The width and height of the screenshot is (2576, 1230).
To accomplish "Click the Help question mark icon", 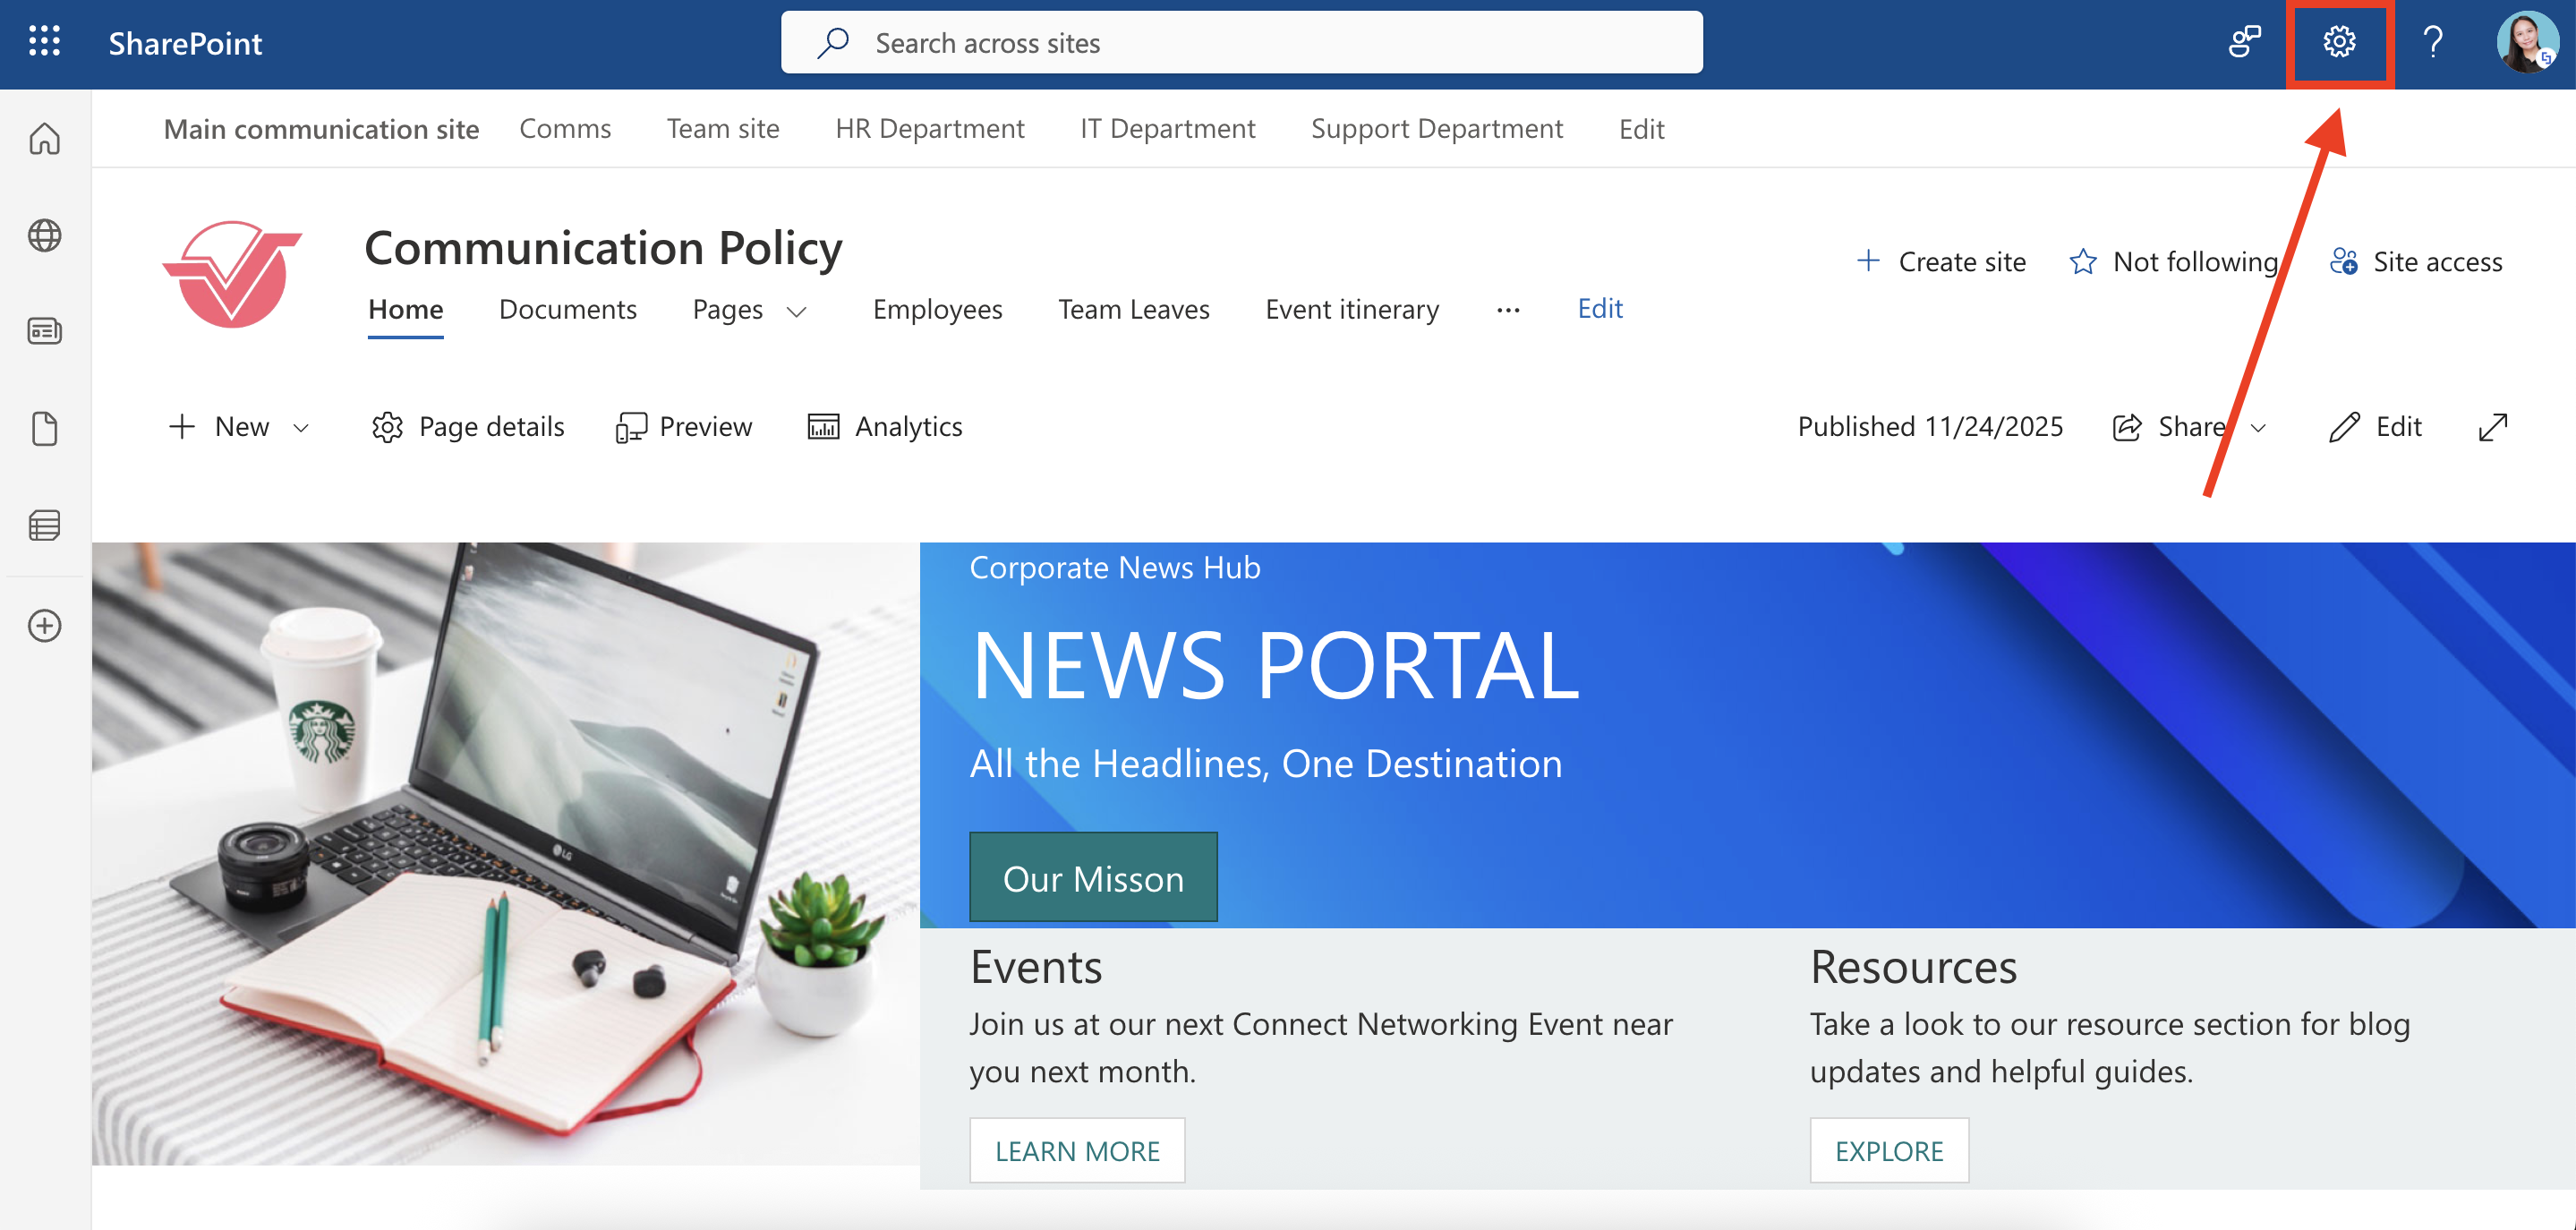I will coord(2432,42).
